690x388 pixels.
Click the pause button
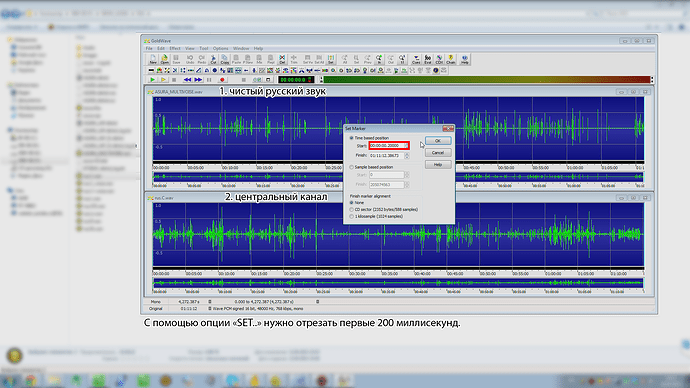[209, 80]
